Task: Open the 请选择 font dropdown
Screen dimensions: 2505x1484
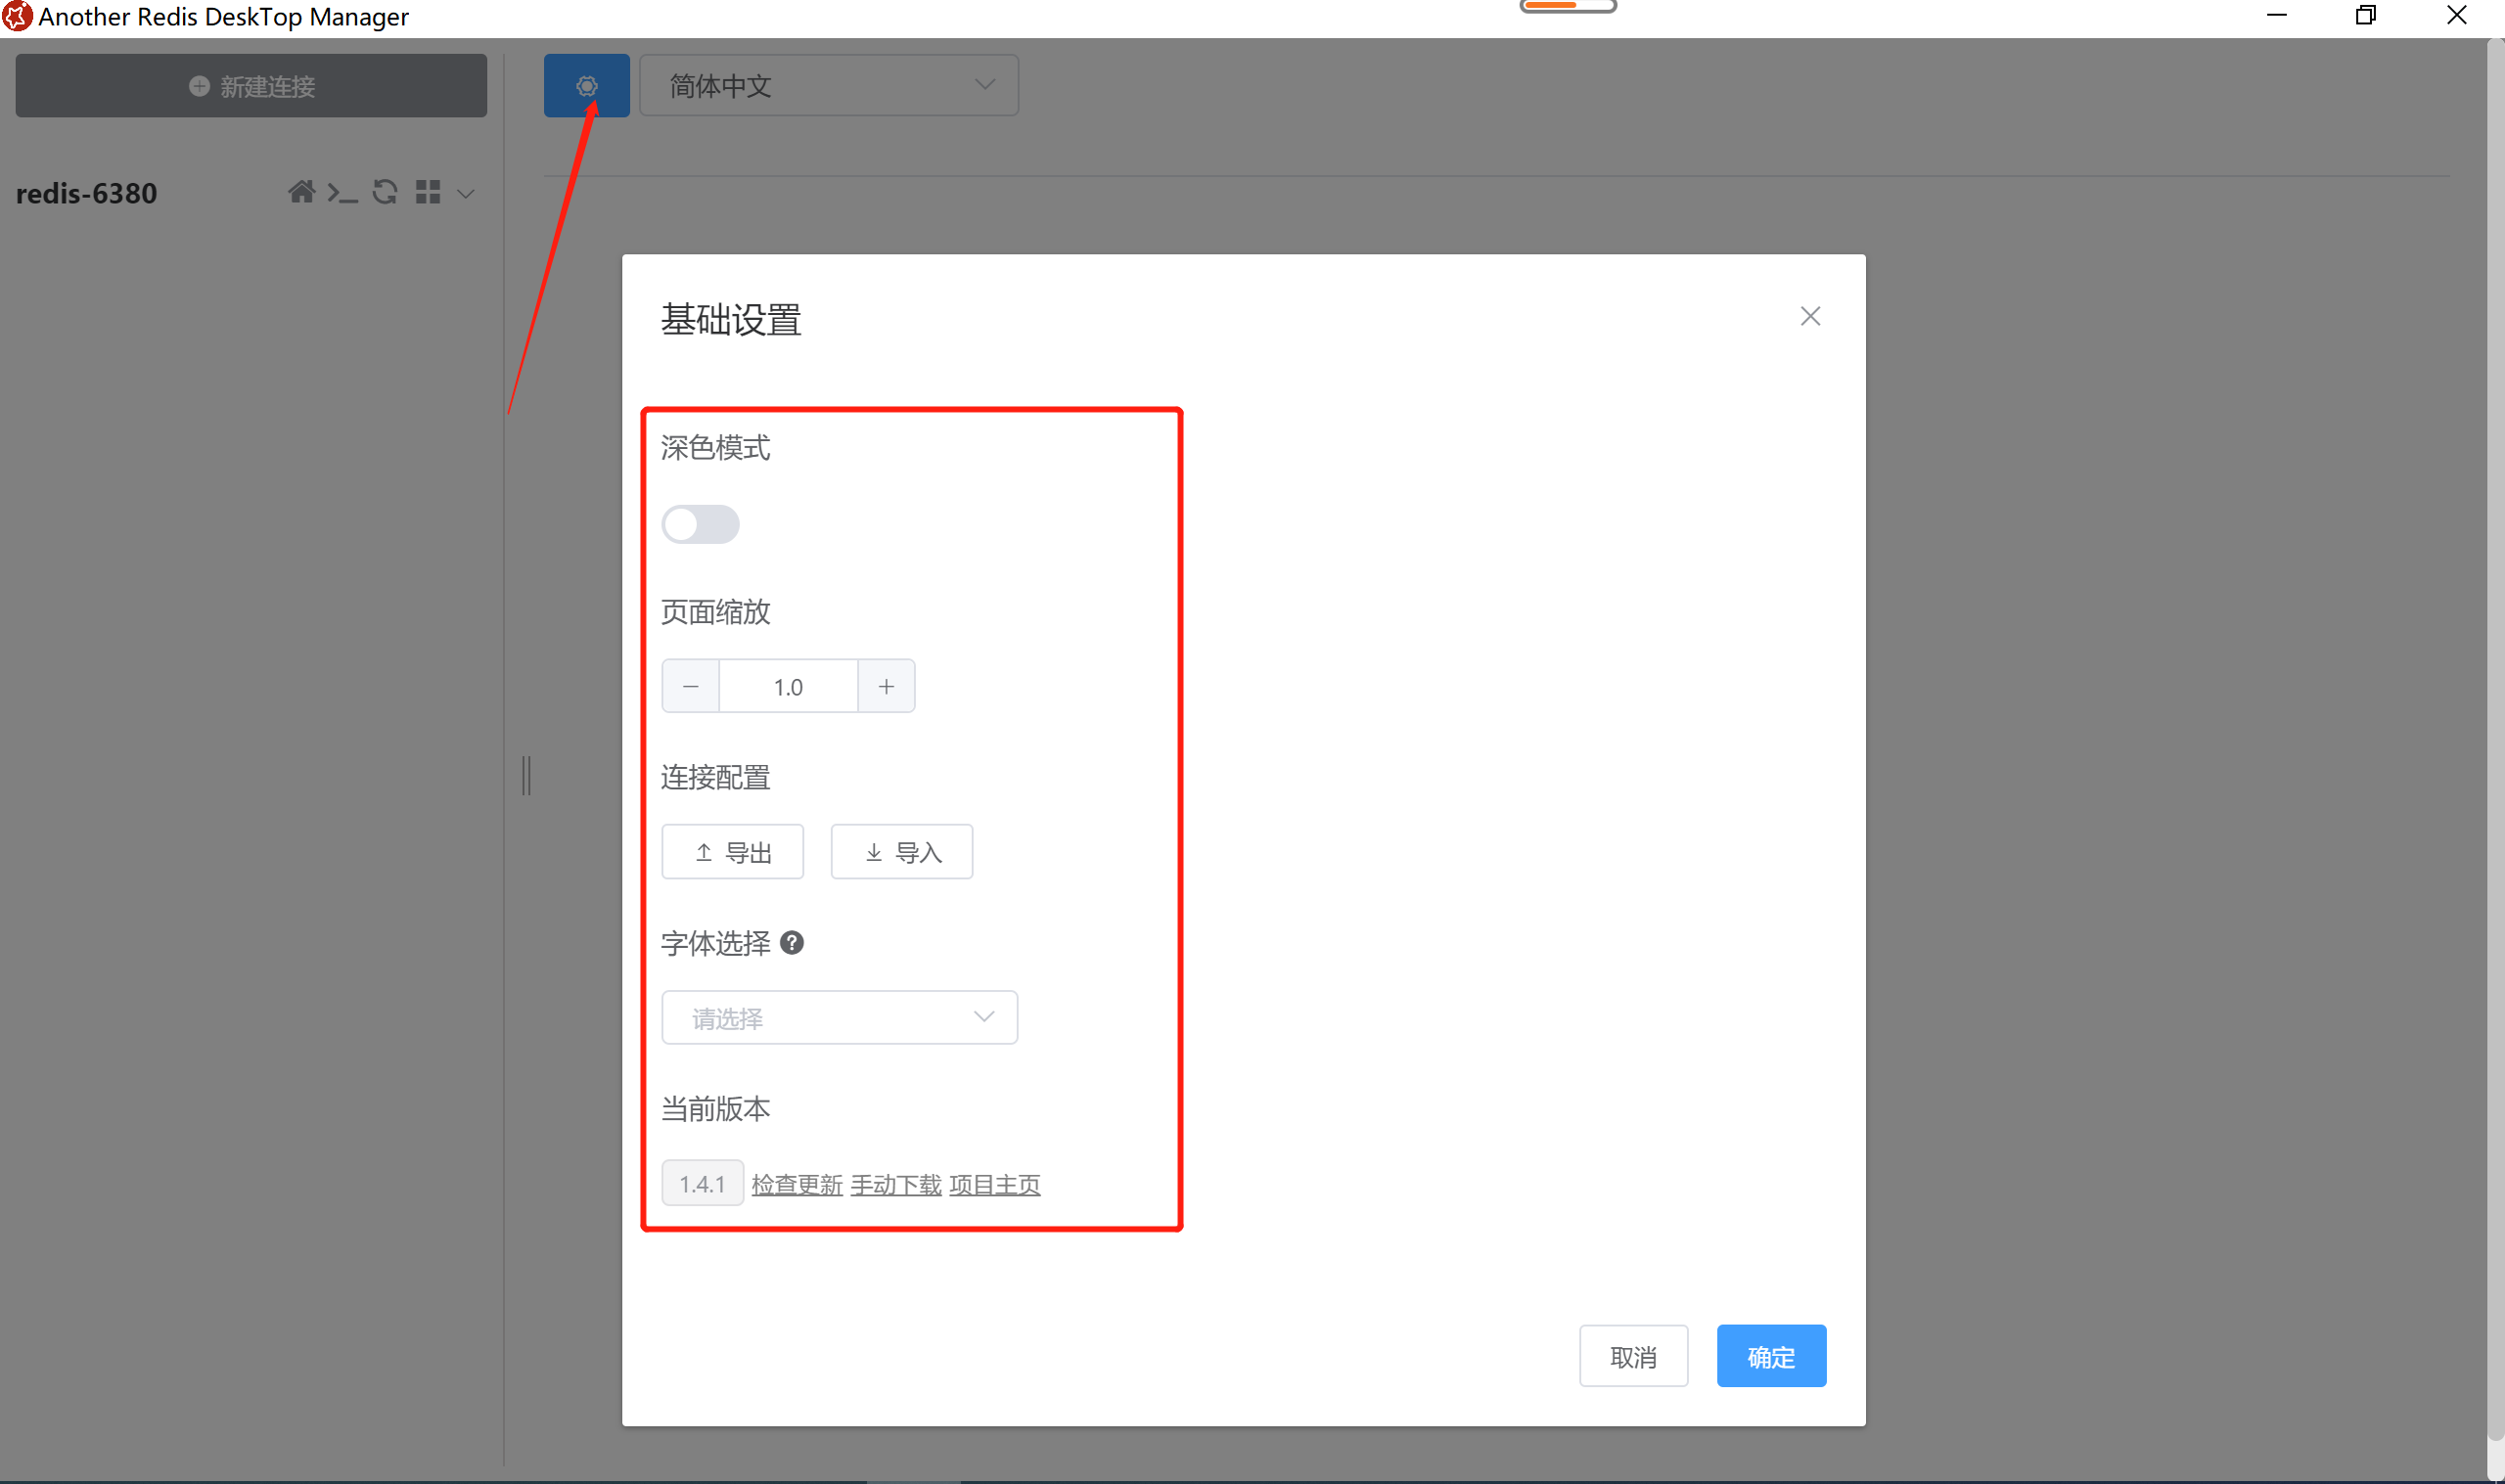Action: (x=839, y=1018)
